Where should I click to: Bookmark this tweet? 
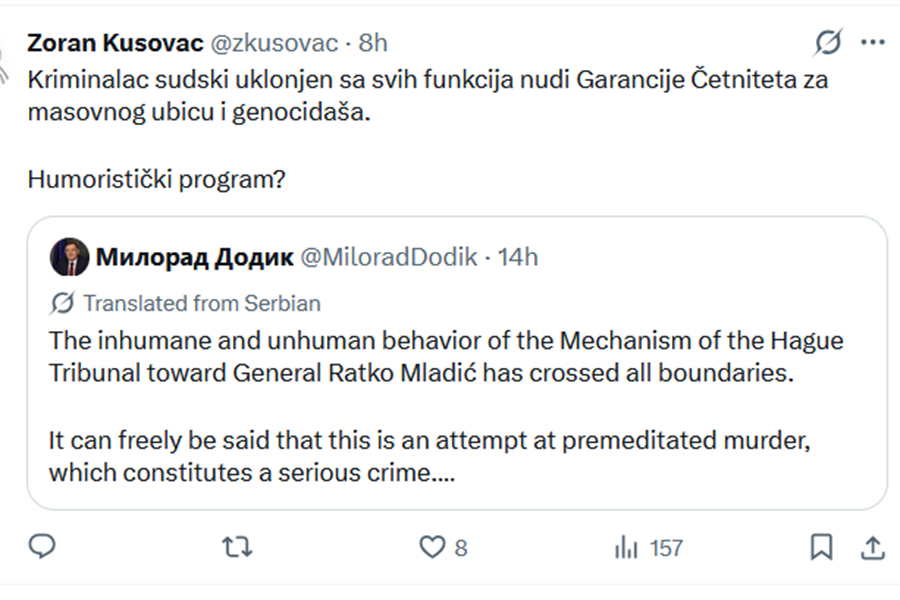[x=821, y=547]
